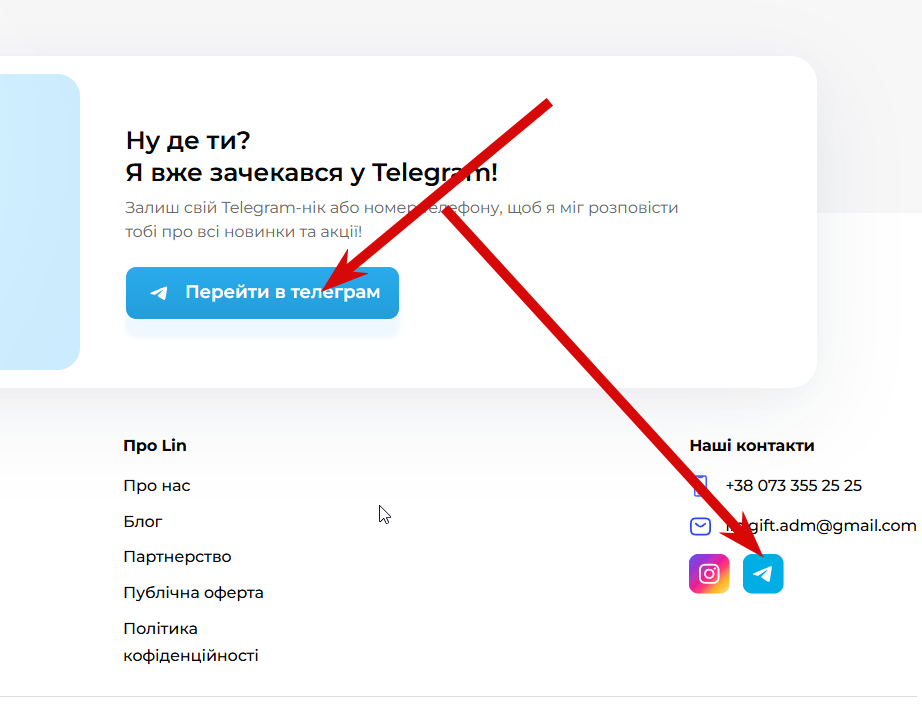Click the 'Ну де ти?' headline
922x714 pixels.
[x=188, y=141]
